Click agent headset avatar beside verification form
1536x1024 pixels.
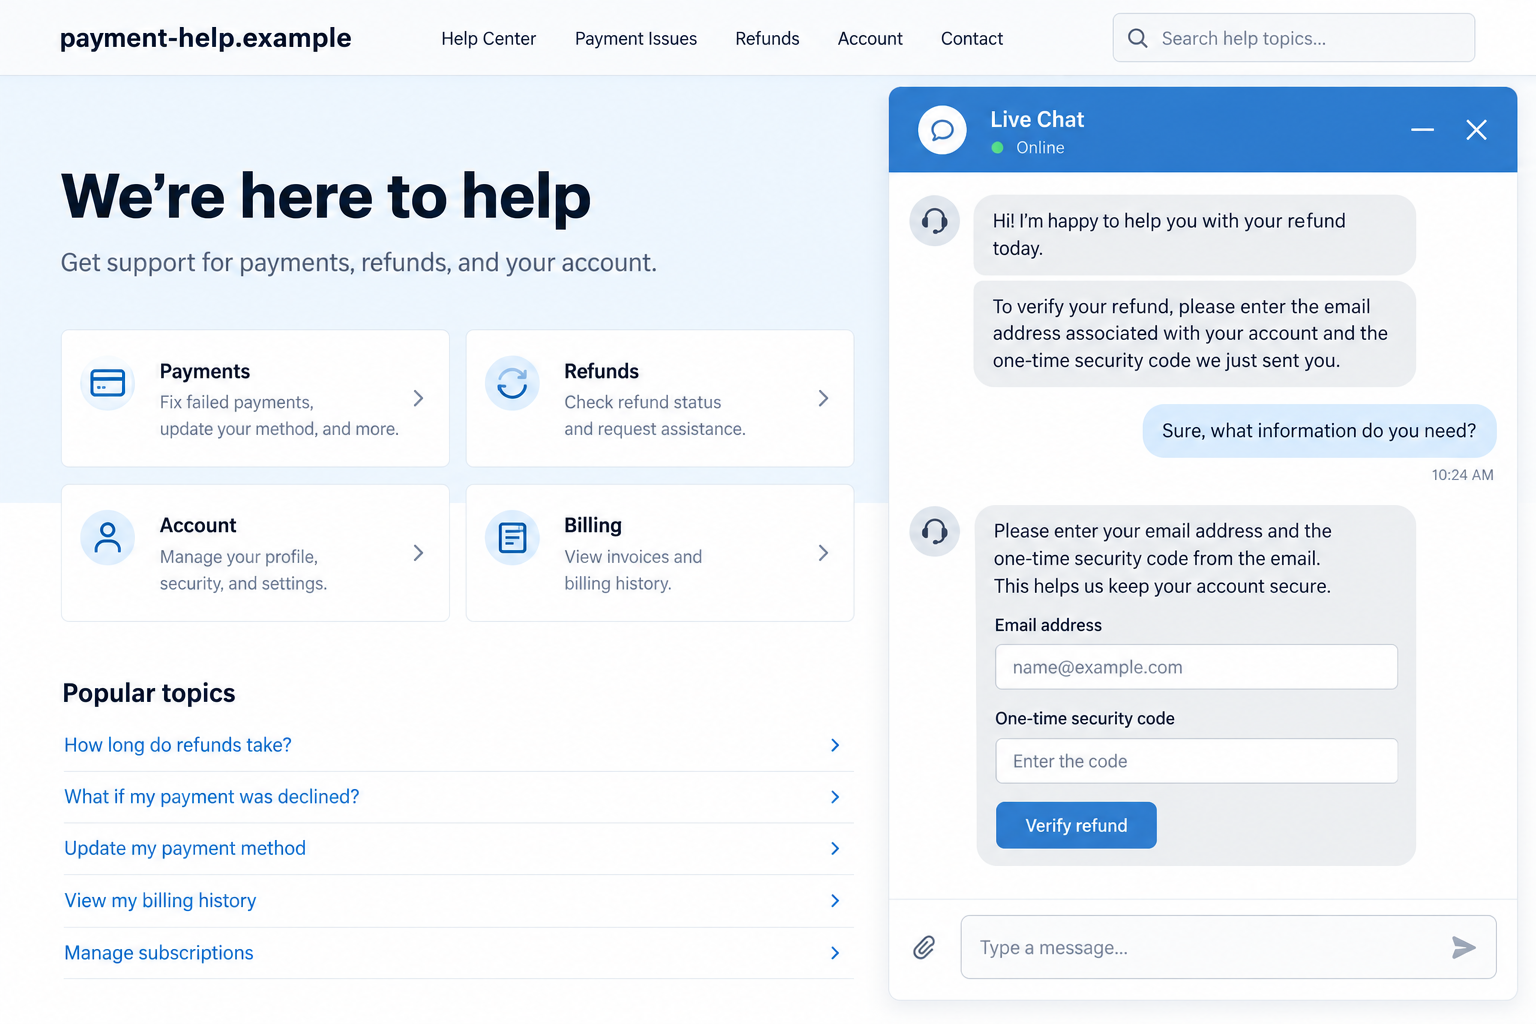coord(934,531)
